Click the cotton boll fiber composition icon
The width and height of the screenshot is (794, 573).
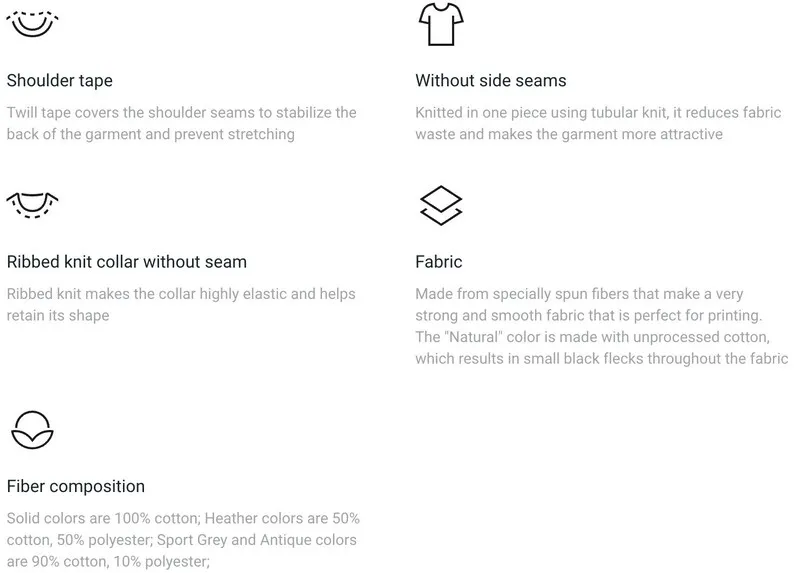(x=32, y=430)
